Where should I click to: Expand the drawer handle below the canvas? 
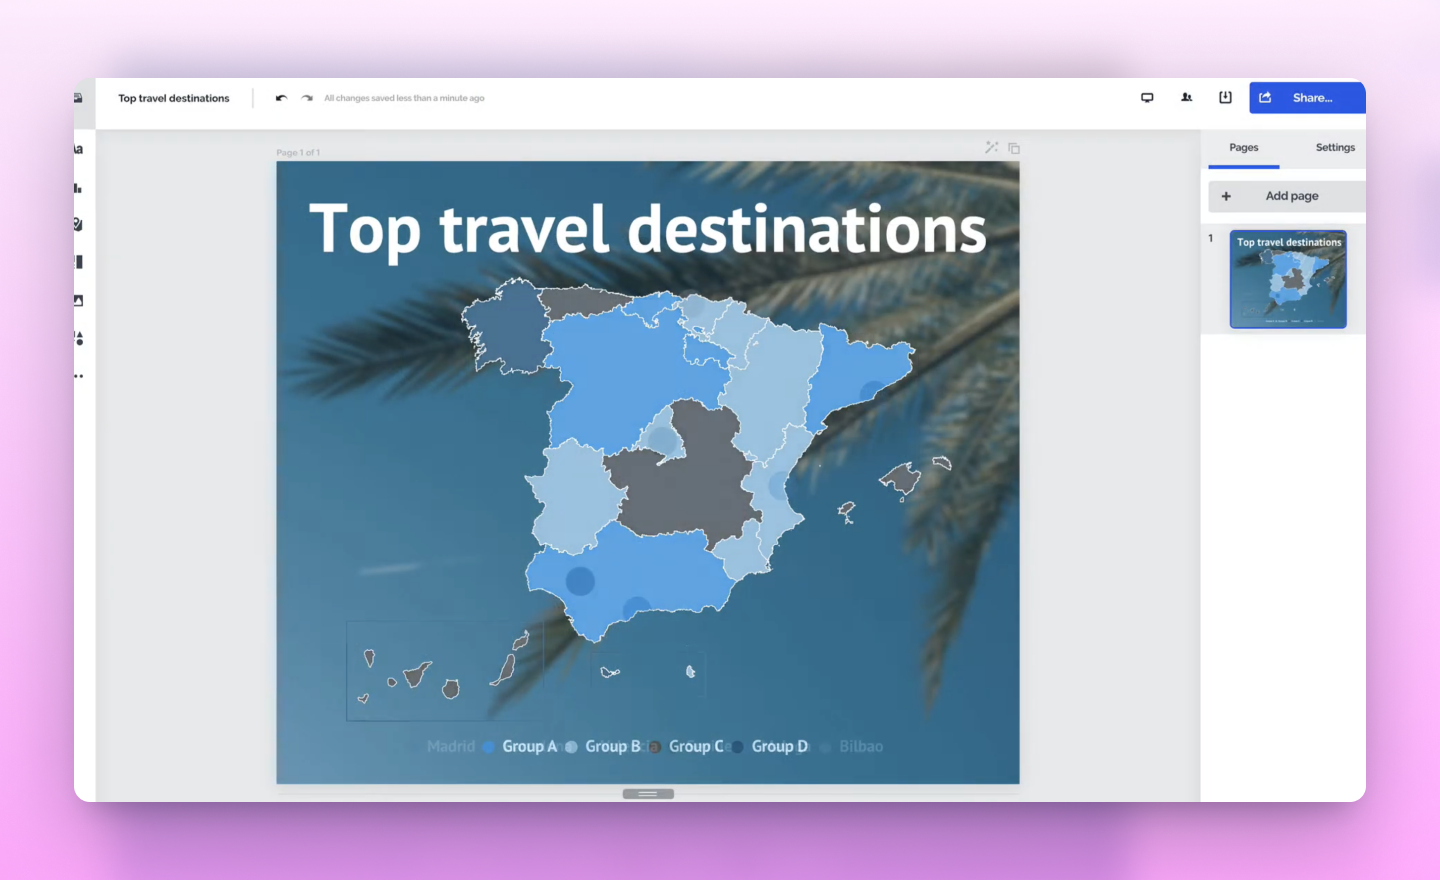(x=647, y=793)
